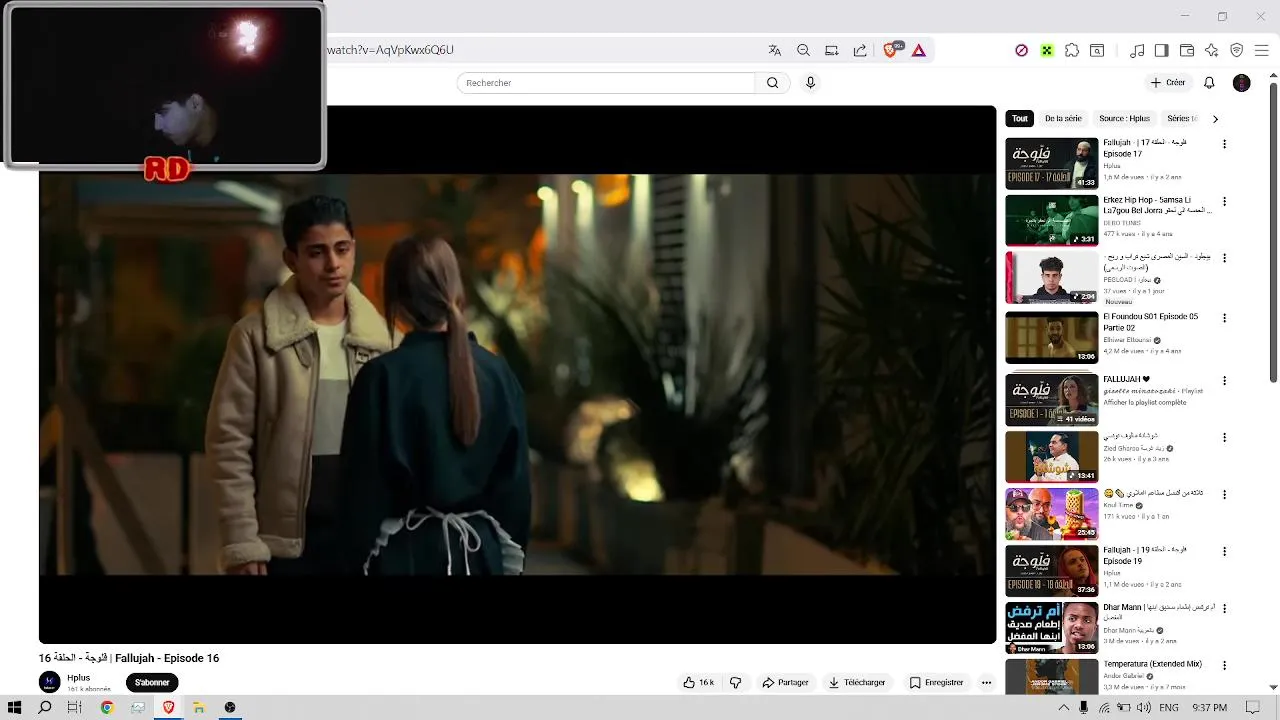Open options menu for Erkez Hip Hop video
The height and width of the screenshot is (720, 1280).
[1224, 201]
